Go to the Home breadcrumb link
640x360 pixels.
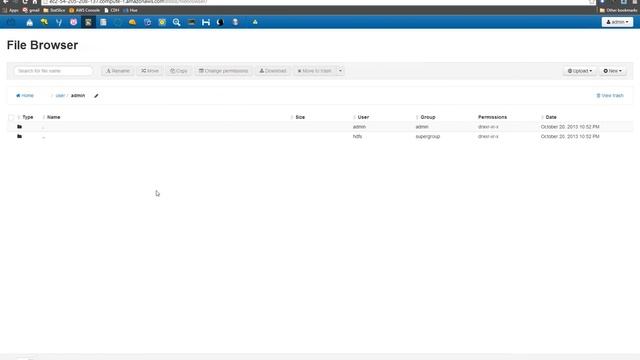click(25, 96)
